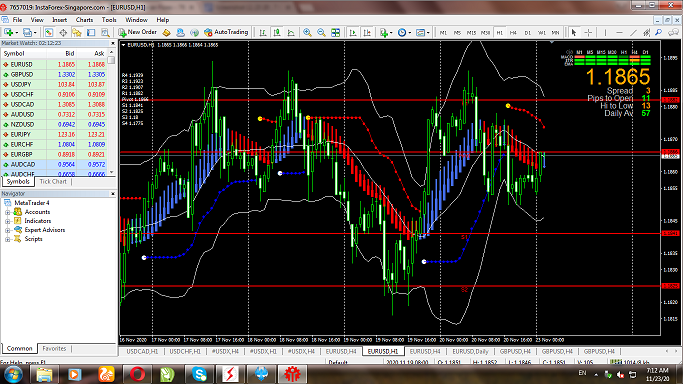The image size is (683, 384).
Task: Open the New Chart dropdown arrow
Action: 17,33
